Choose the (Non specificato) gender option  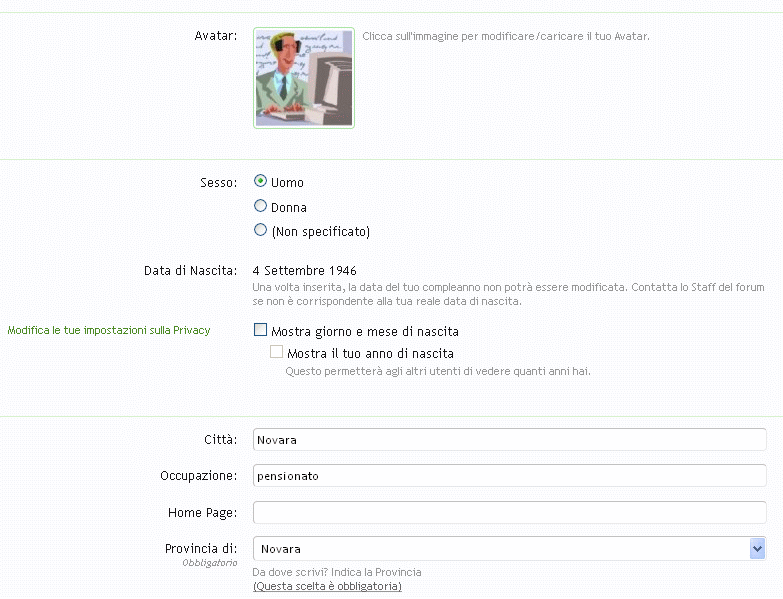coord(260,230)
